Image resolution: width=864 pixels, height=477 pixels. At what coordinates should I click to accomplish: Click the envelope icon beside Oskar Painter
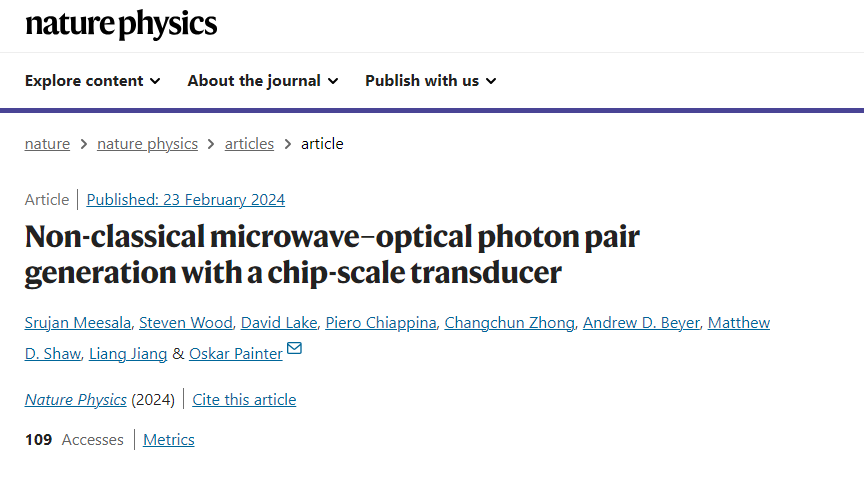pyautogui.click(x=294, y=348)
